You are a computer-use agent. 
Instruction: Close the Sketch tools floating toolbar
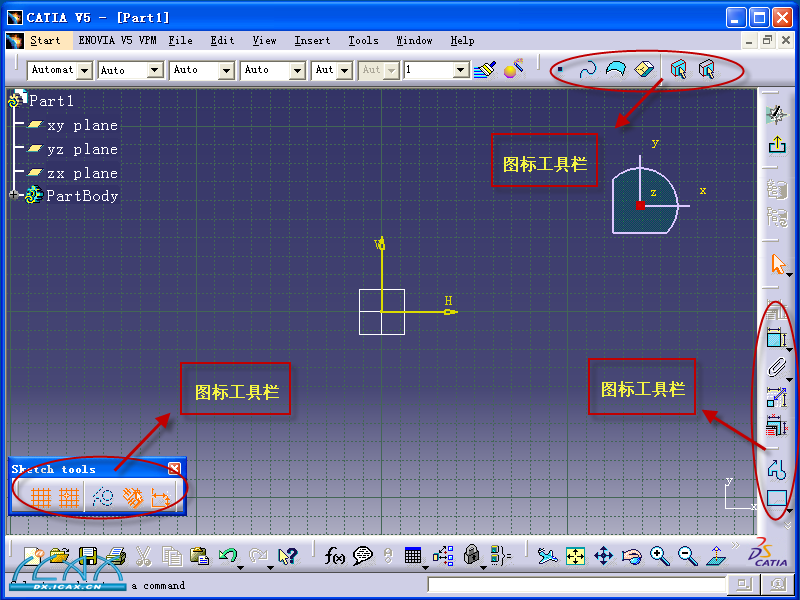(175, 469)
